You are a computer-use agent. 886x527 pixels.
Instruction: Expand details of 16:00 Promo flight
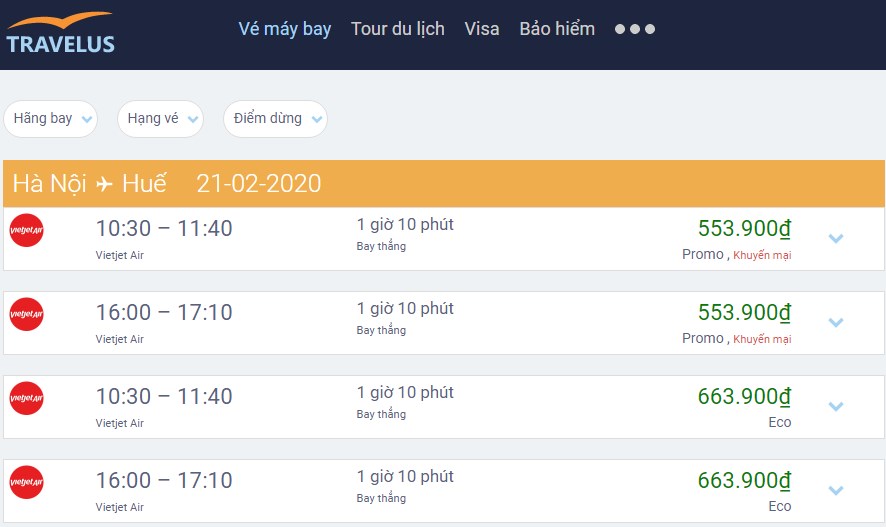[836, 323]
